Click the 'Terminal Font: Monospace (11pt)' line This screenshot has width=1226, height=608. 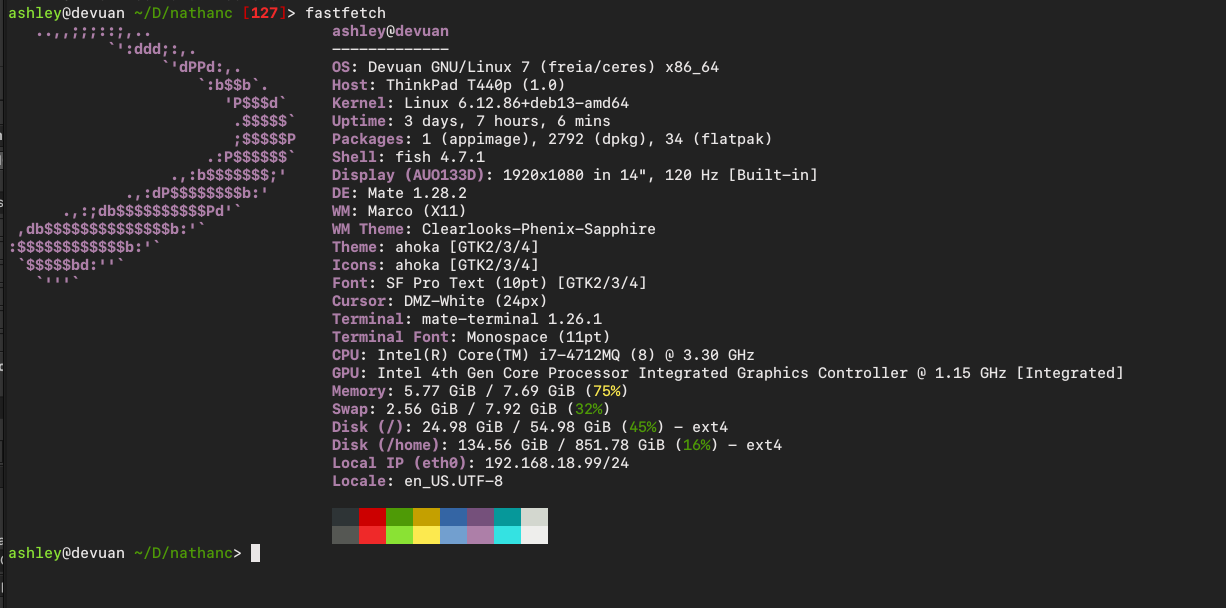[471, 337]
